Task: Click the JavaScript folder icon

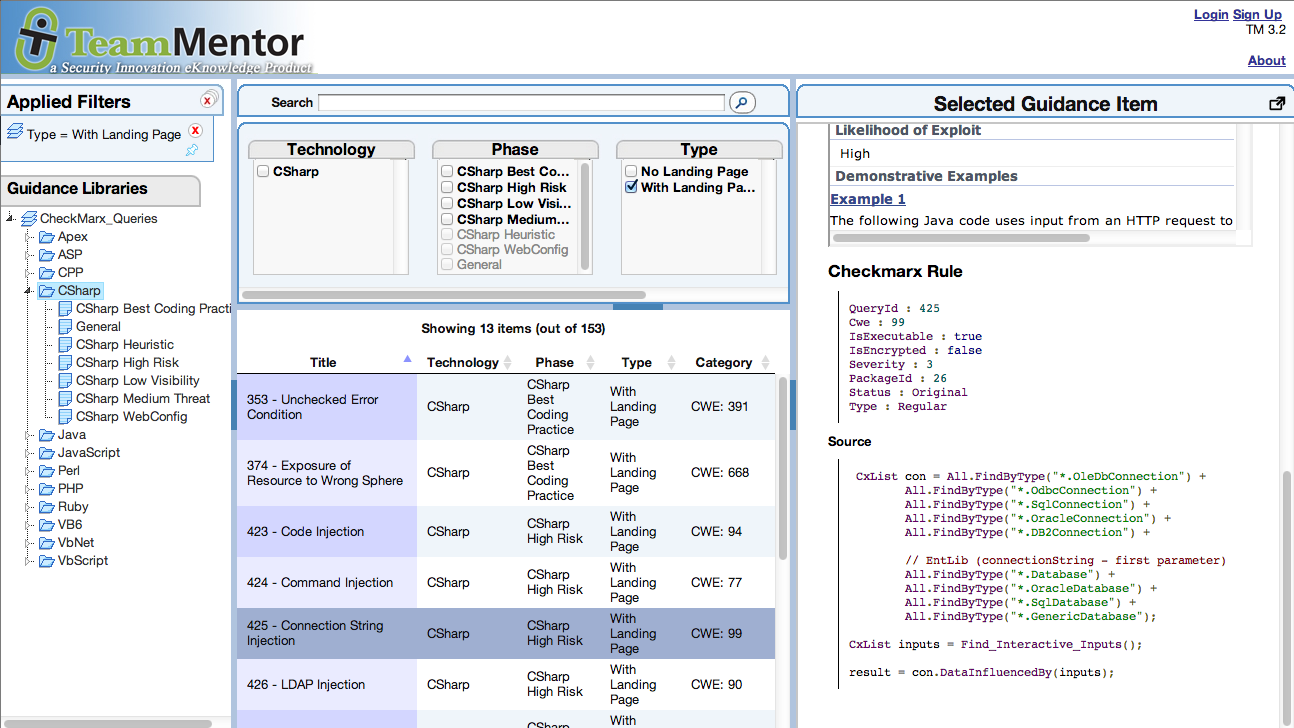Action: point(47,453)
